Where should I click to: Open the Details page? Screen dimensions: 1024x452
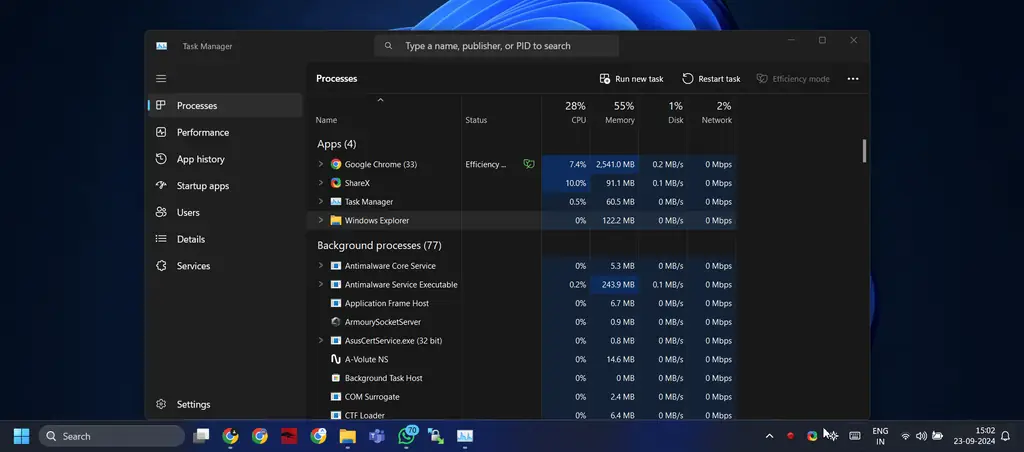[225, 239]
